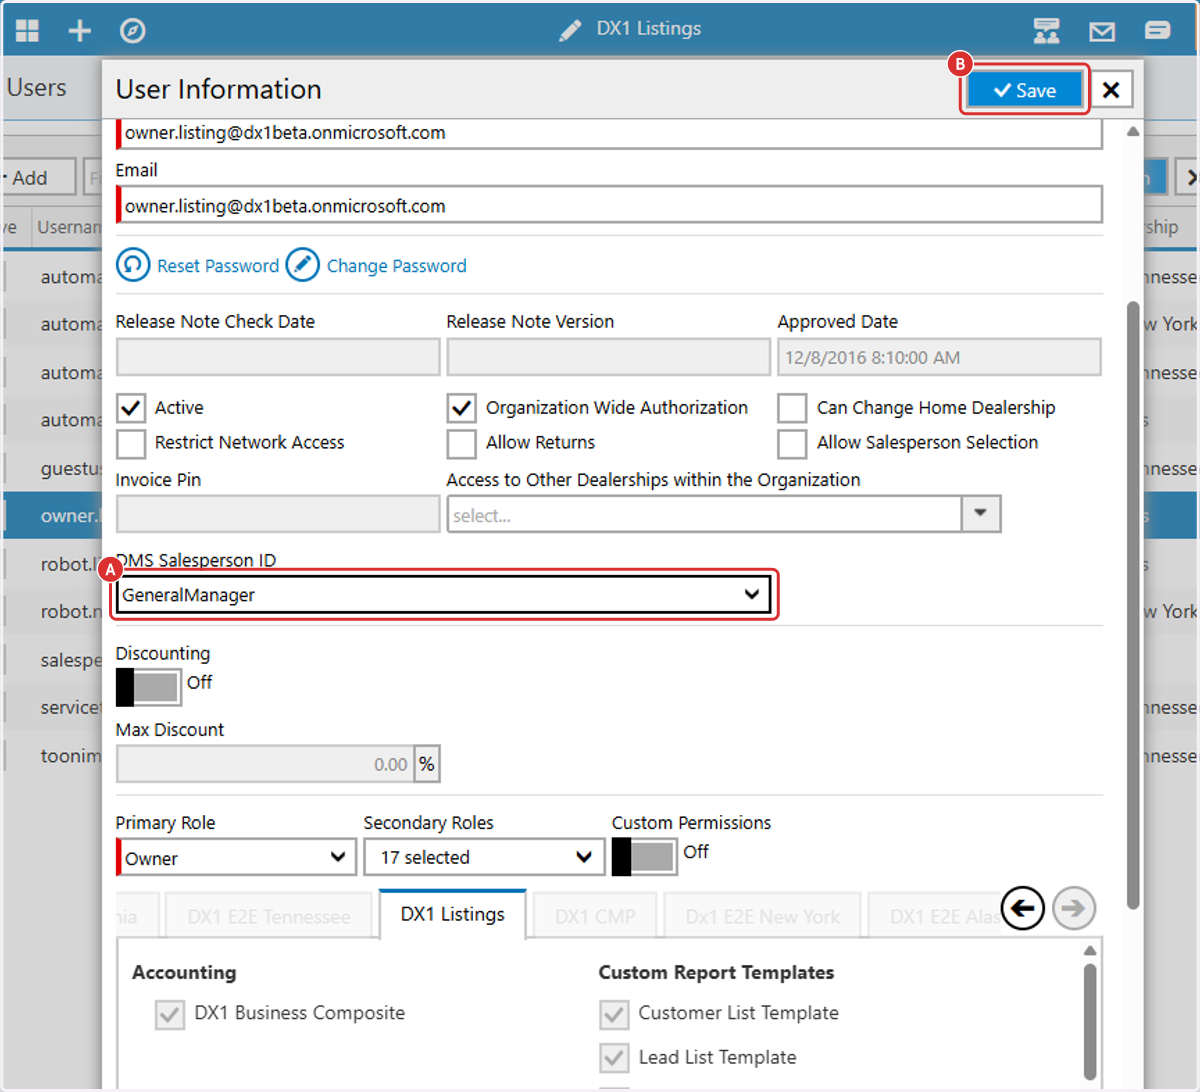Switch to the Dx1 E2E New York tab

pos(762,916)
